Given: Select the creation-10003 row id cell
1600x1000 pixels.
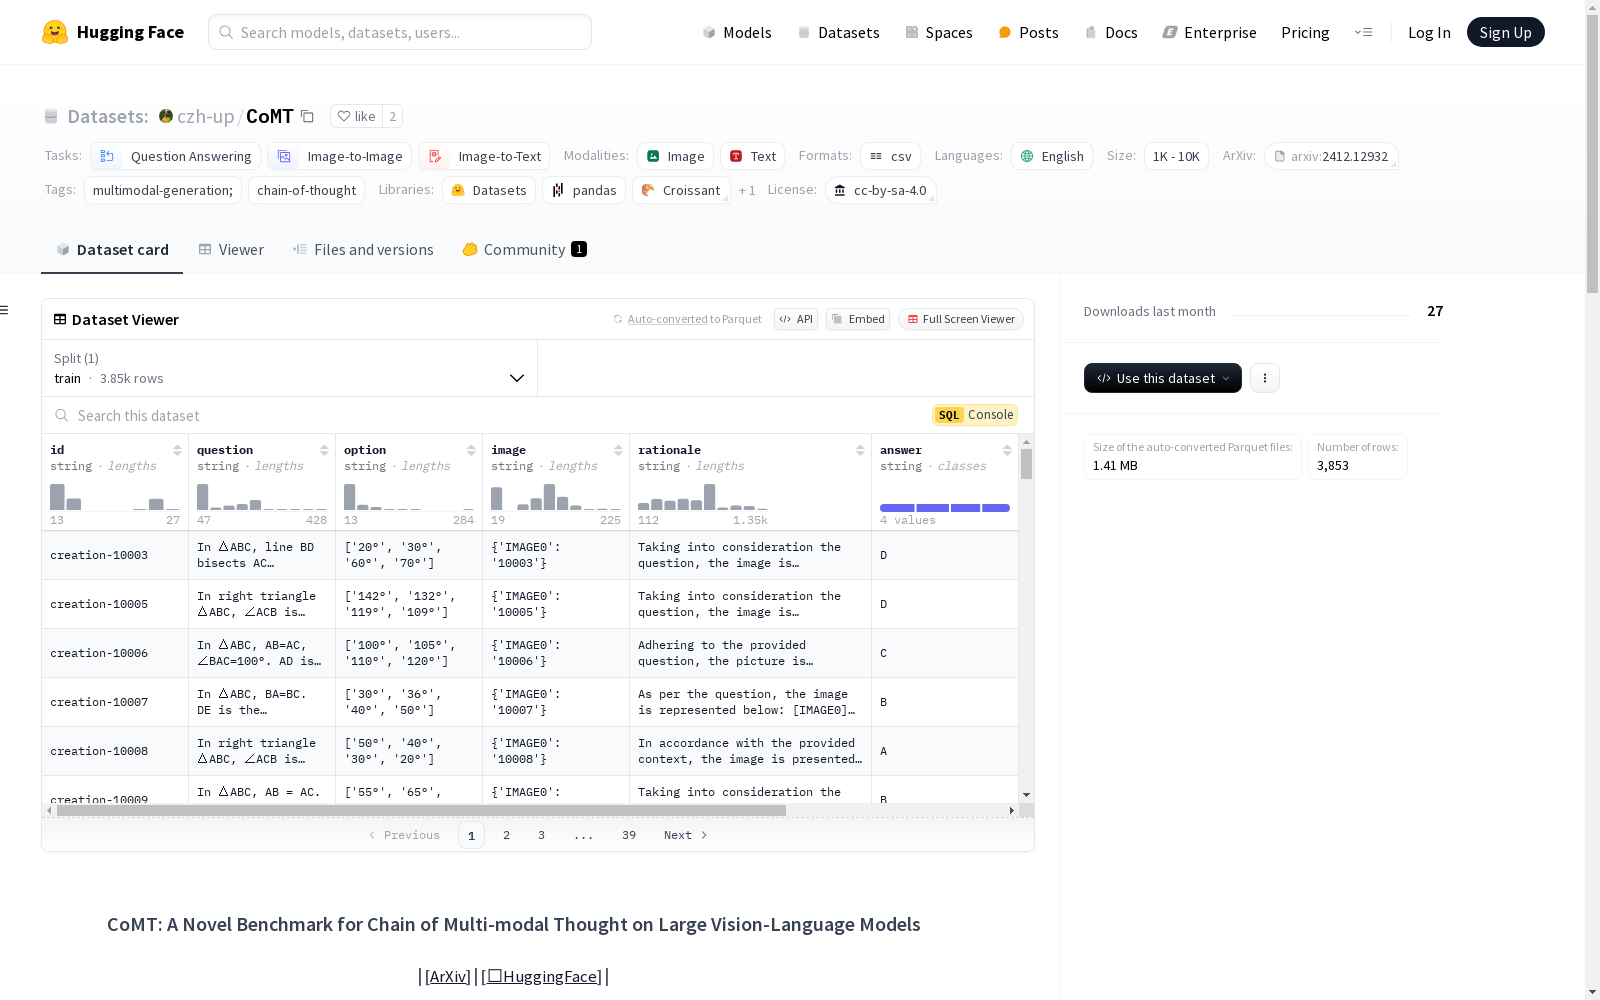Looking at the screenshot, I should click(x=115, y=555).
